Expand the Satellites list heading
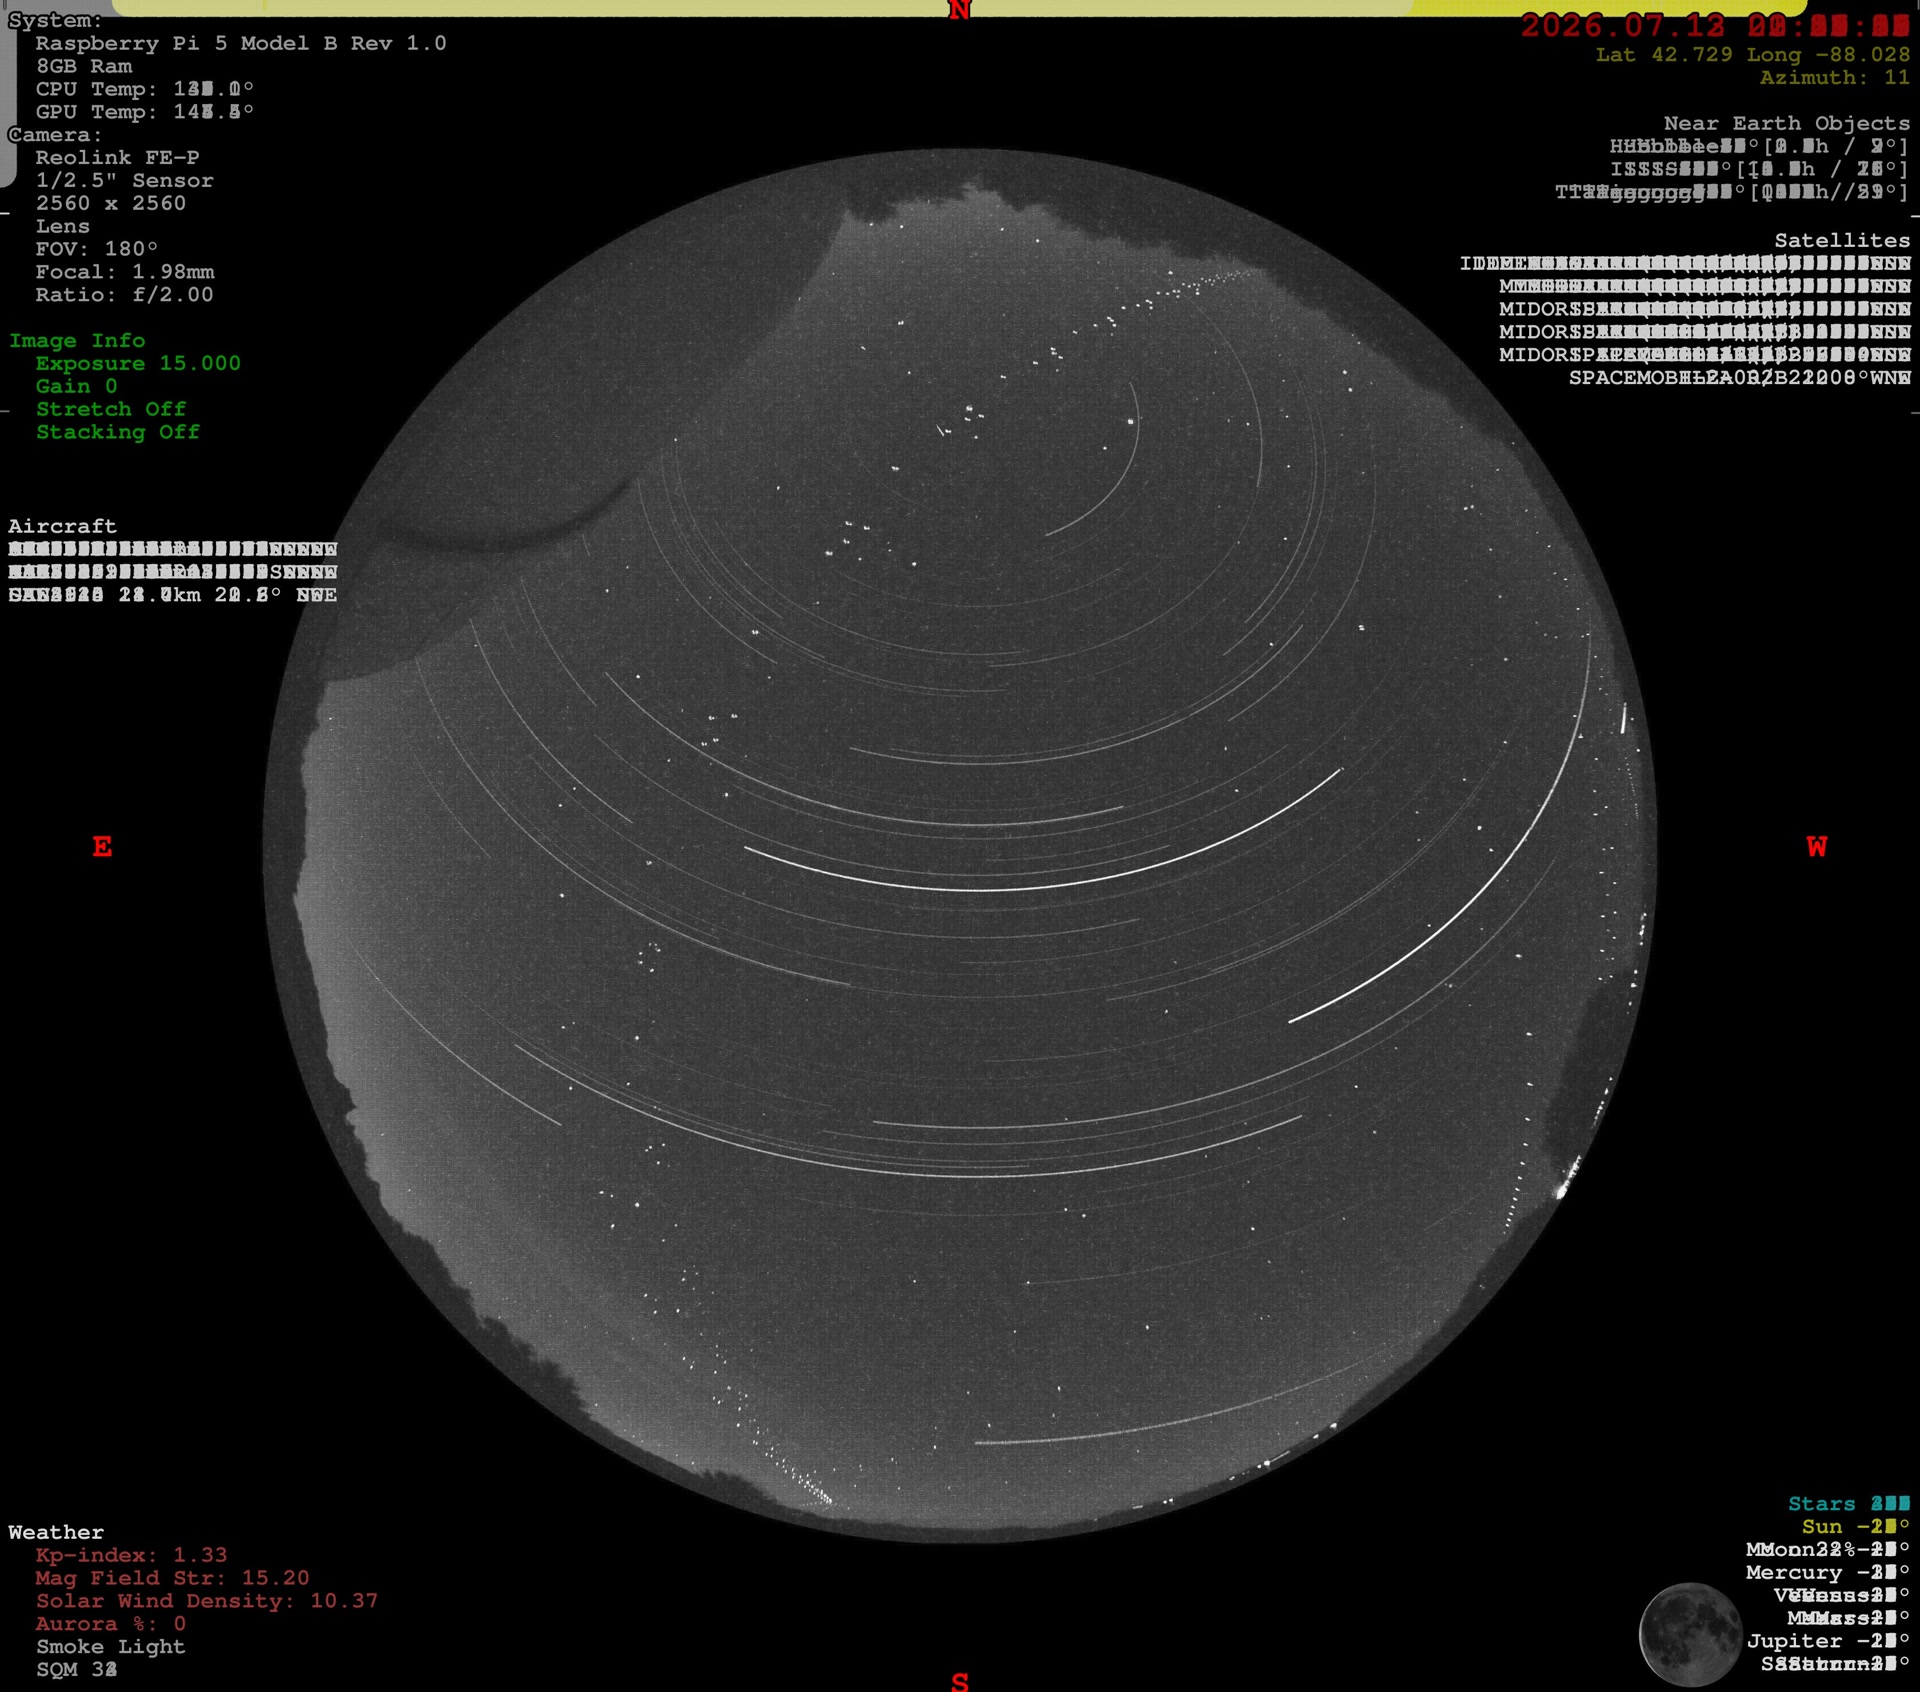Screen dimensions: 1920x1692 pyautogui.click(x=1842, y=240)
